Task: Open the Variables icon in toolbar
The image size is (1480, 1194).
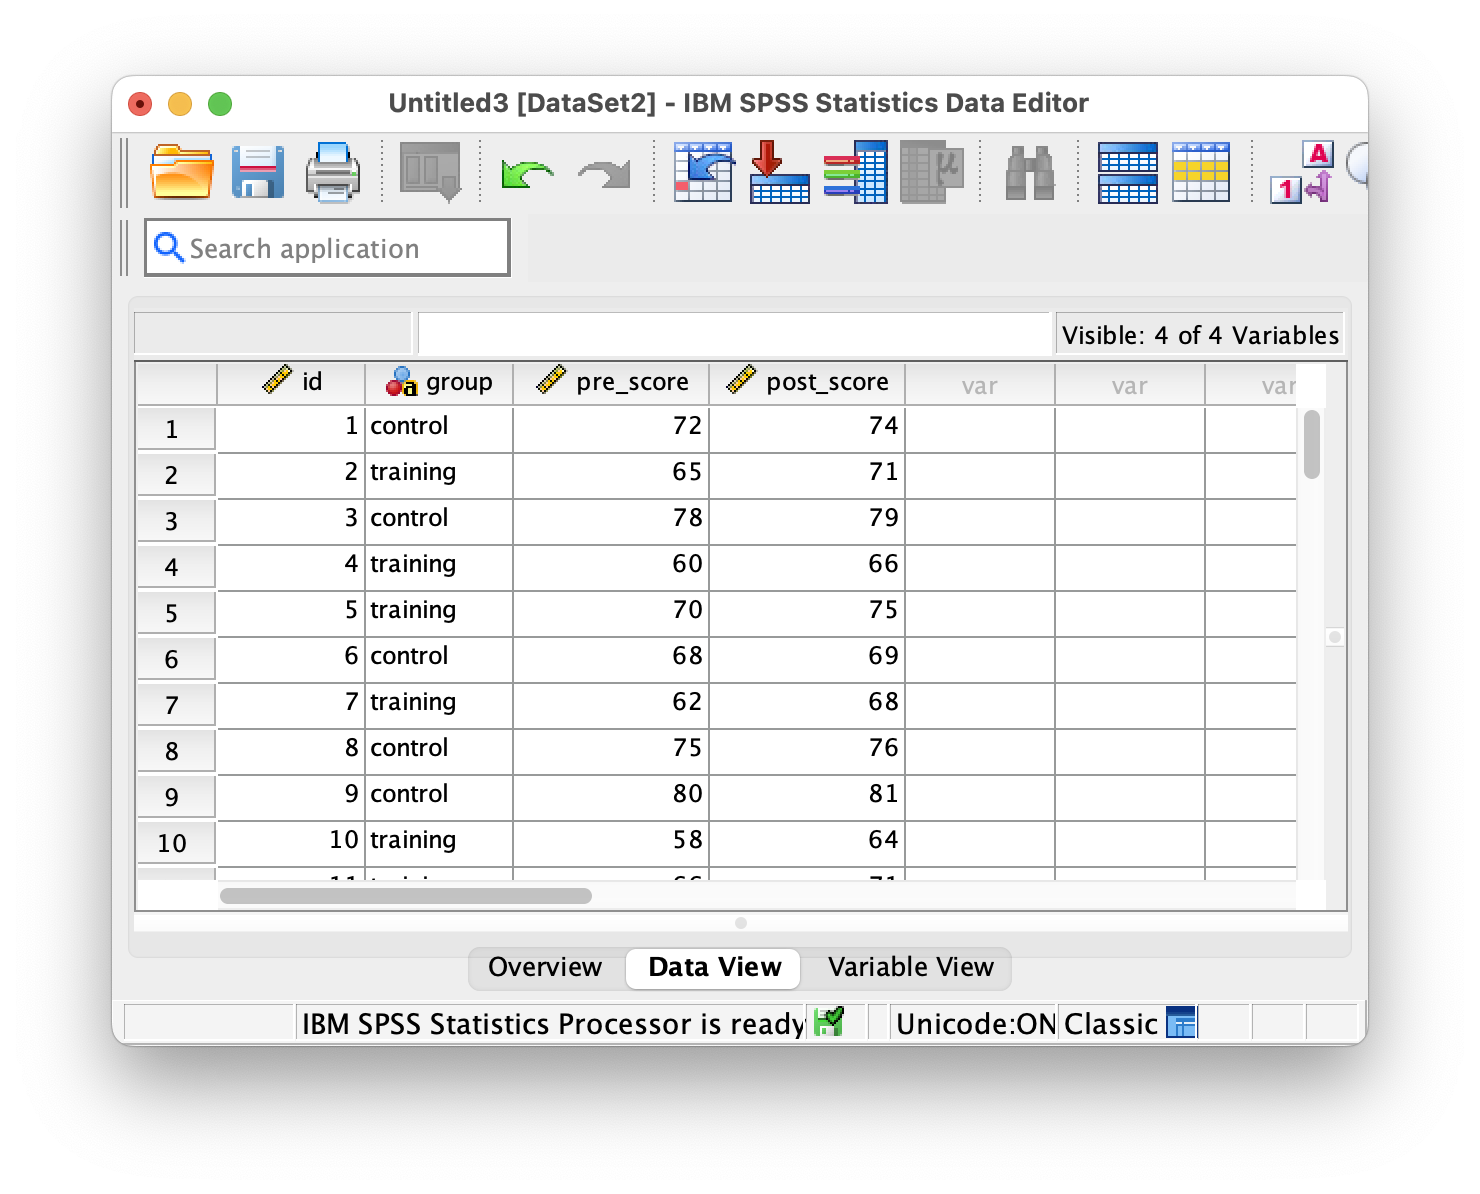Action: coord(855,172)
